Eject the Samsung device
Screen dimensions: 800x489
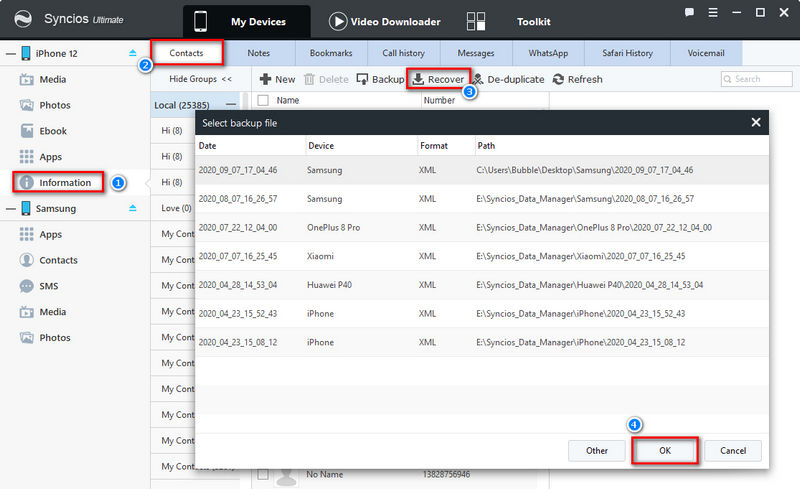click(x=133, y=208)
